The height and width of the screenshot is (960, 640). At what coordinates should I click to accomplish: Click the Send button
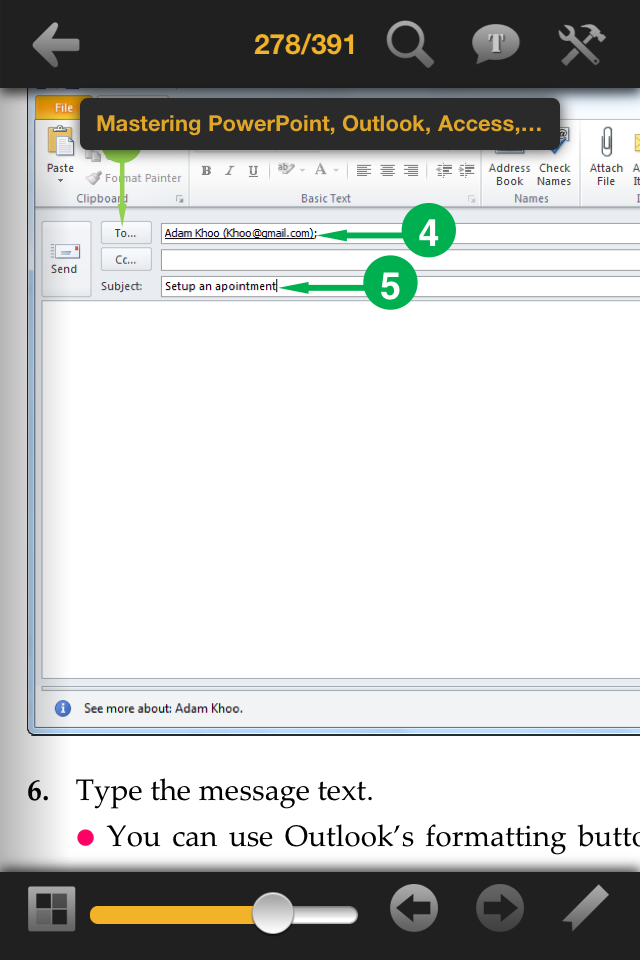point(66,259)
